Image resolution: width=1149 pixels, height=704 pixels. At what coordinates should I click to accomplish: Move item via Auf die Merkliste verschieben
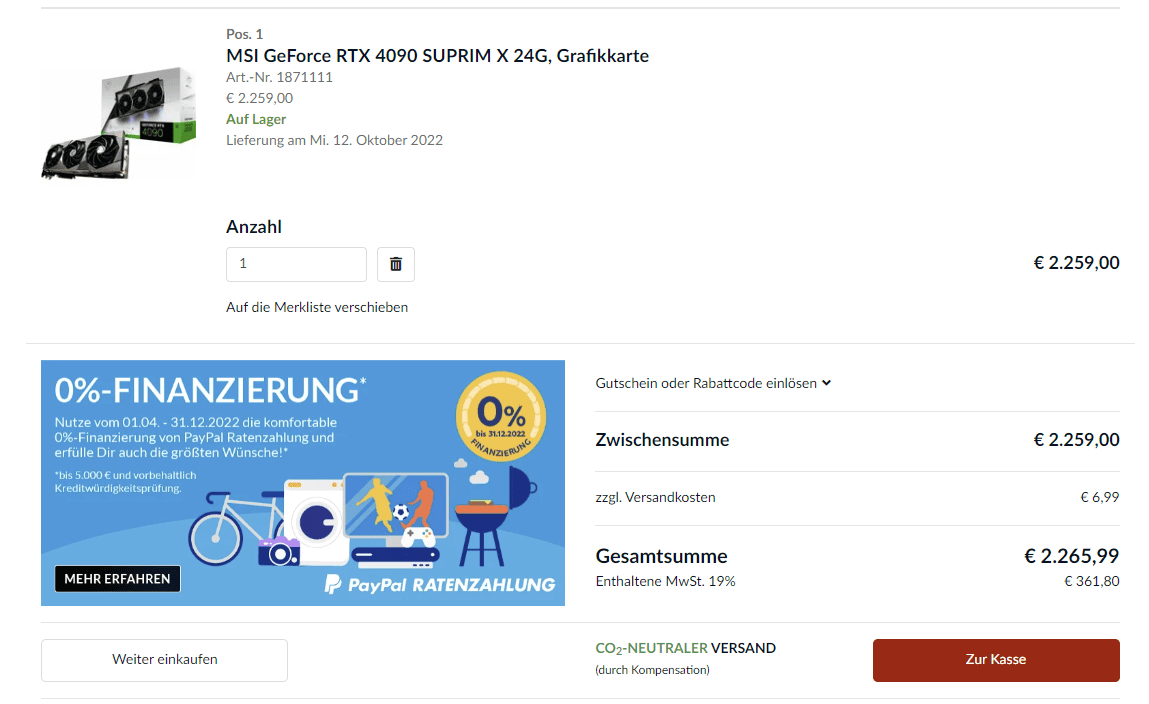pyautogui.click(x=317, y=308)
